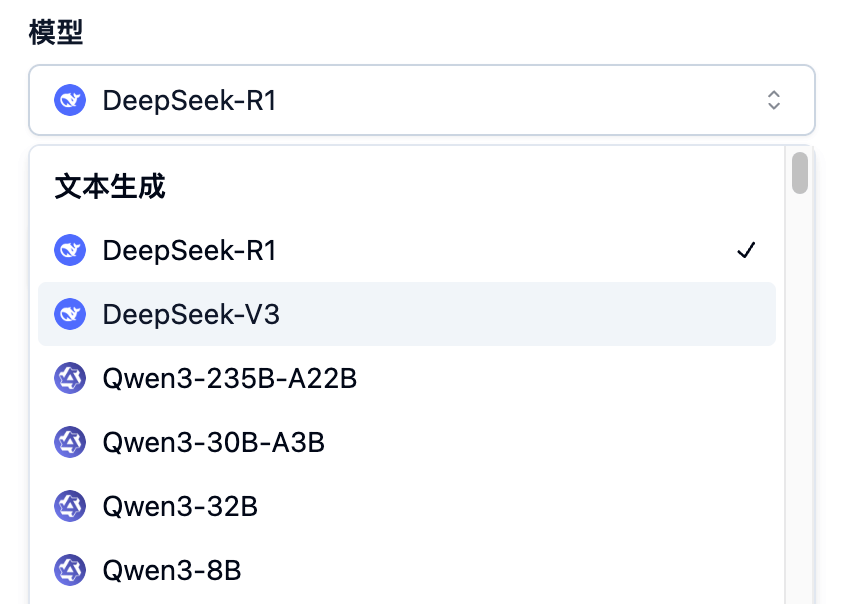This screenshot has width=846, height=604.
Task: Click the Qwen3-235B-A22B model icon
Action: 70,378
